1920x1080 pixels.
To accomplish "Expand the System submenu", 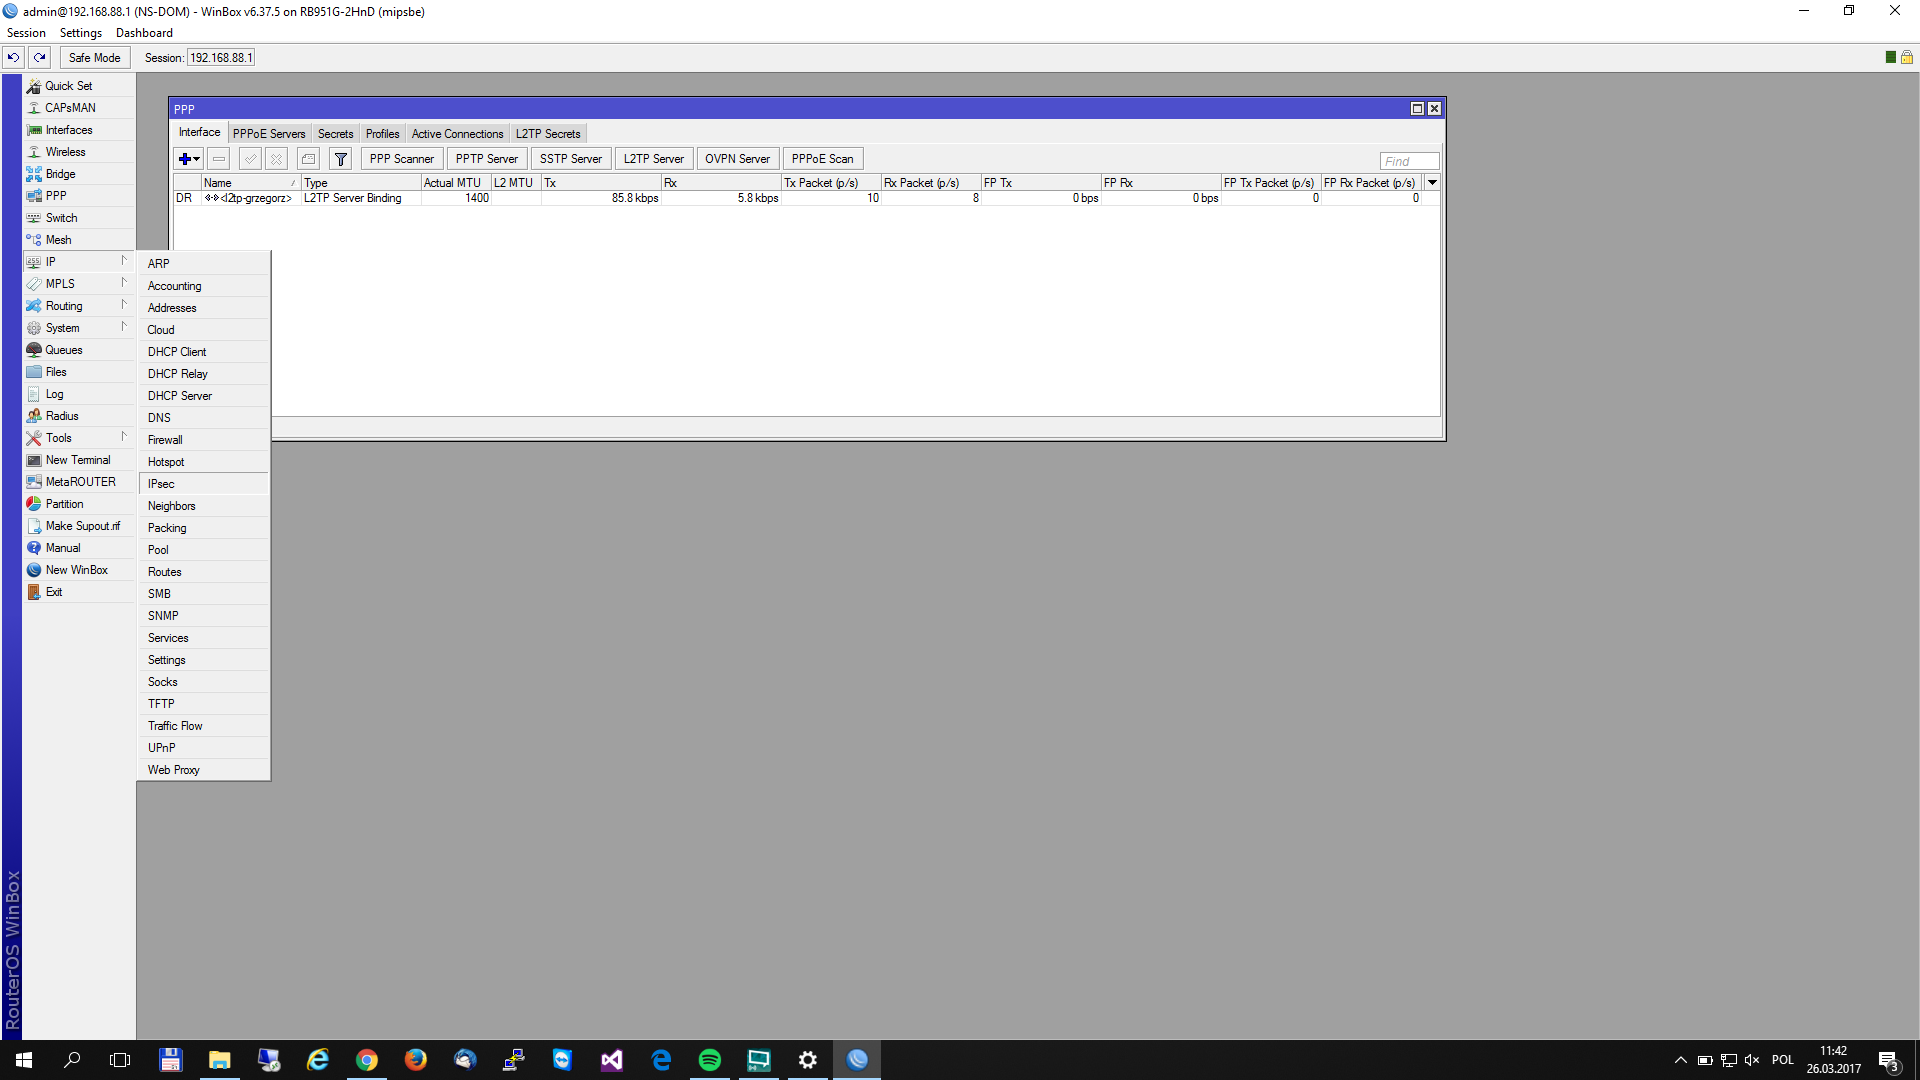I will click(79, 328).
